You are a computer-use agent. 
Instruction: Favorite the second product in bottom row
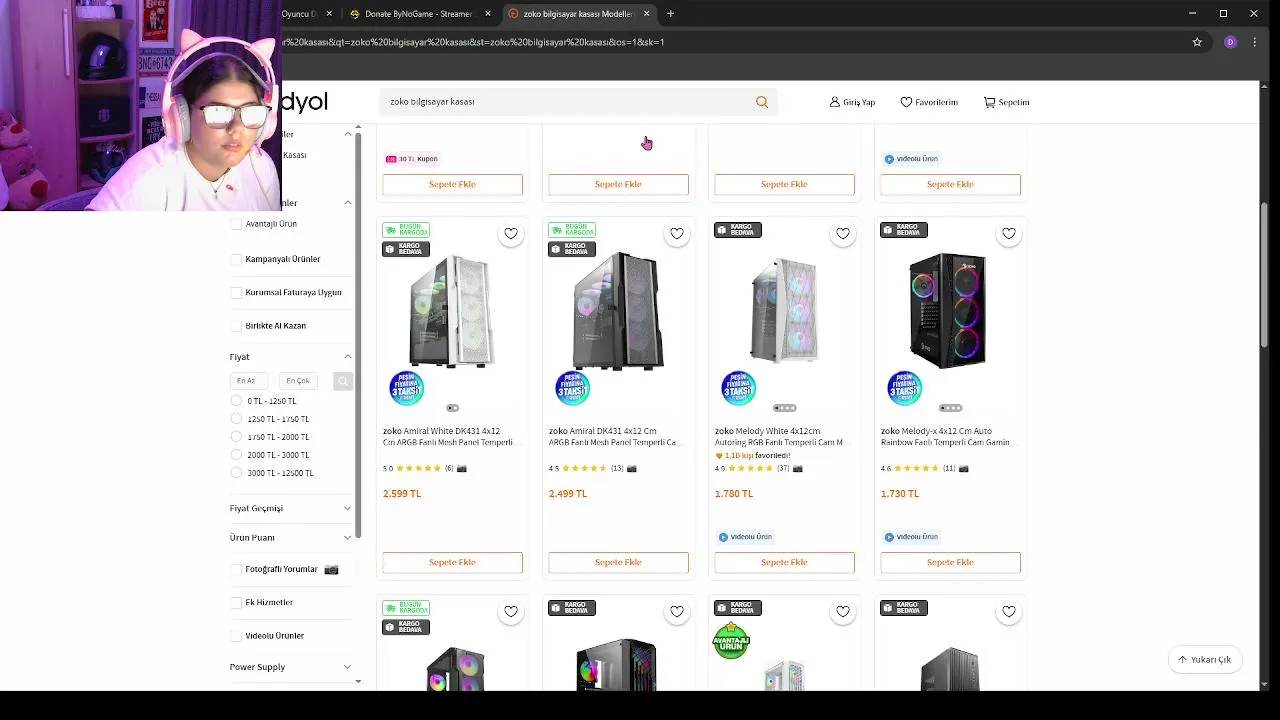pos(677,612)
